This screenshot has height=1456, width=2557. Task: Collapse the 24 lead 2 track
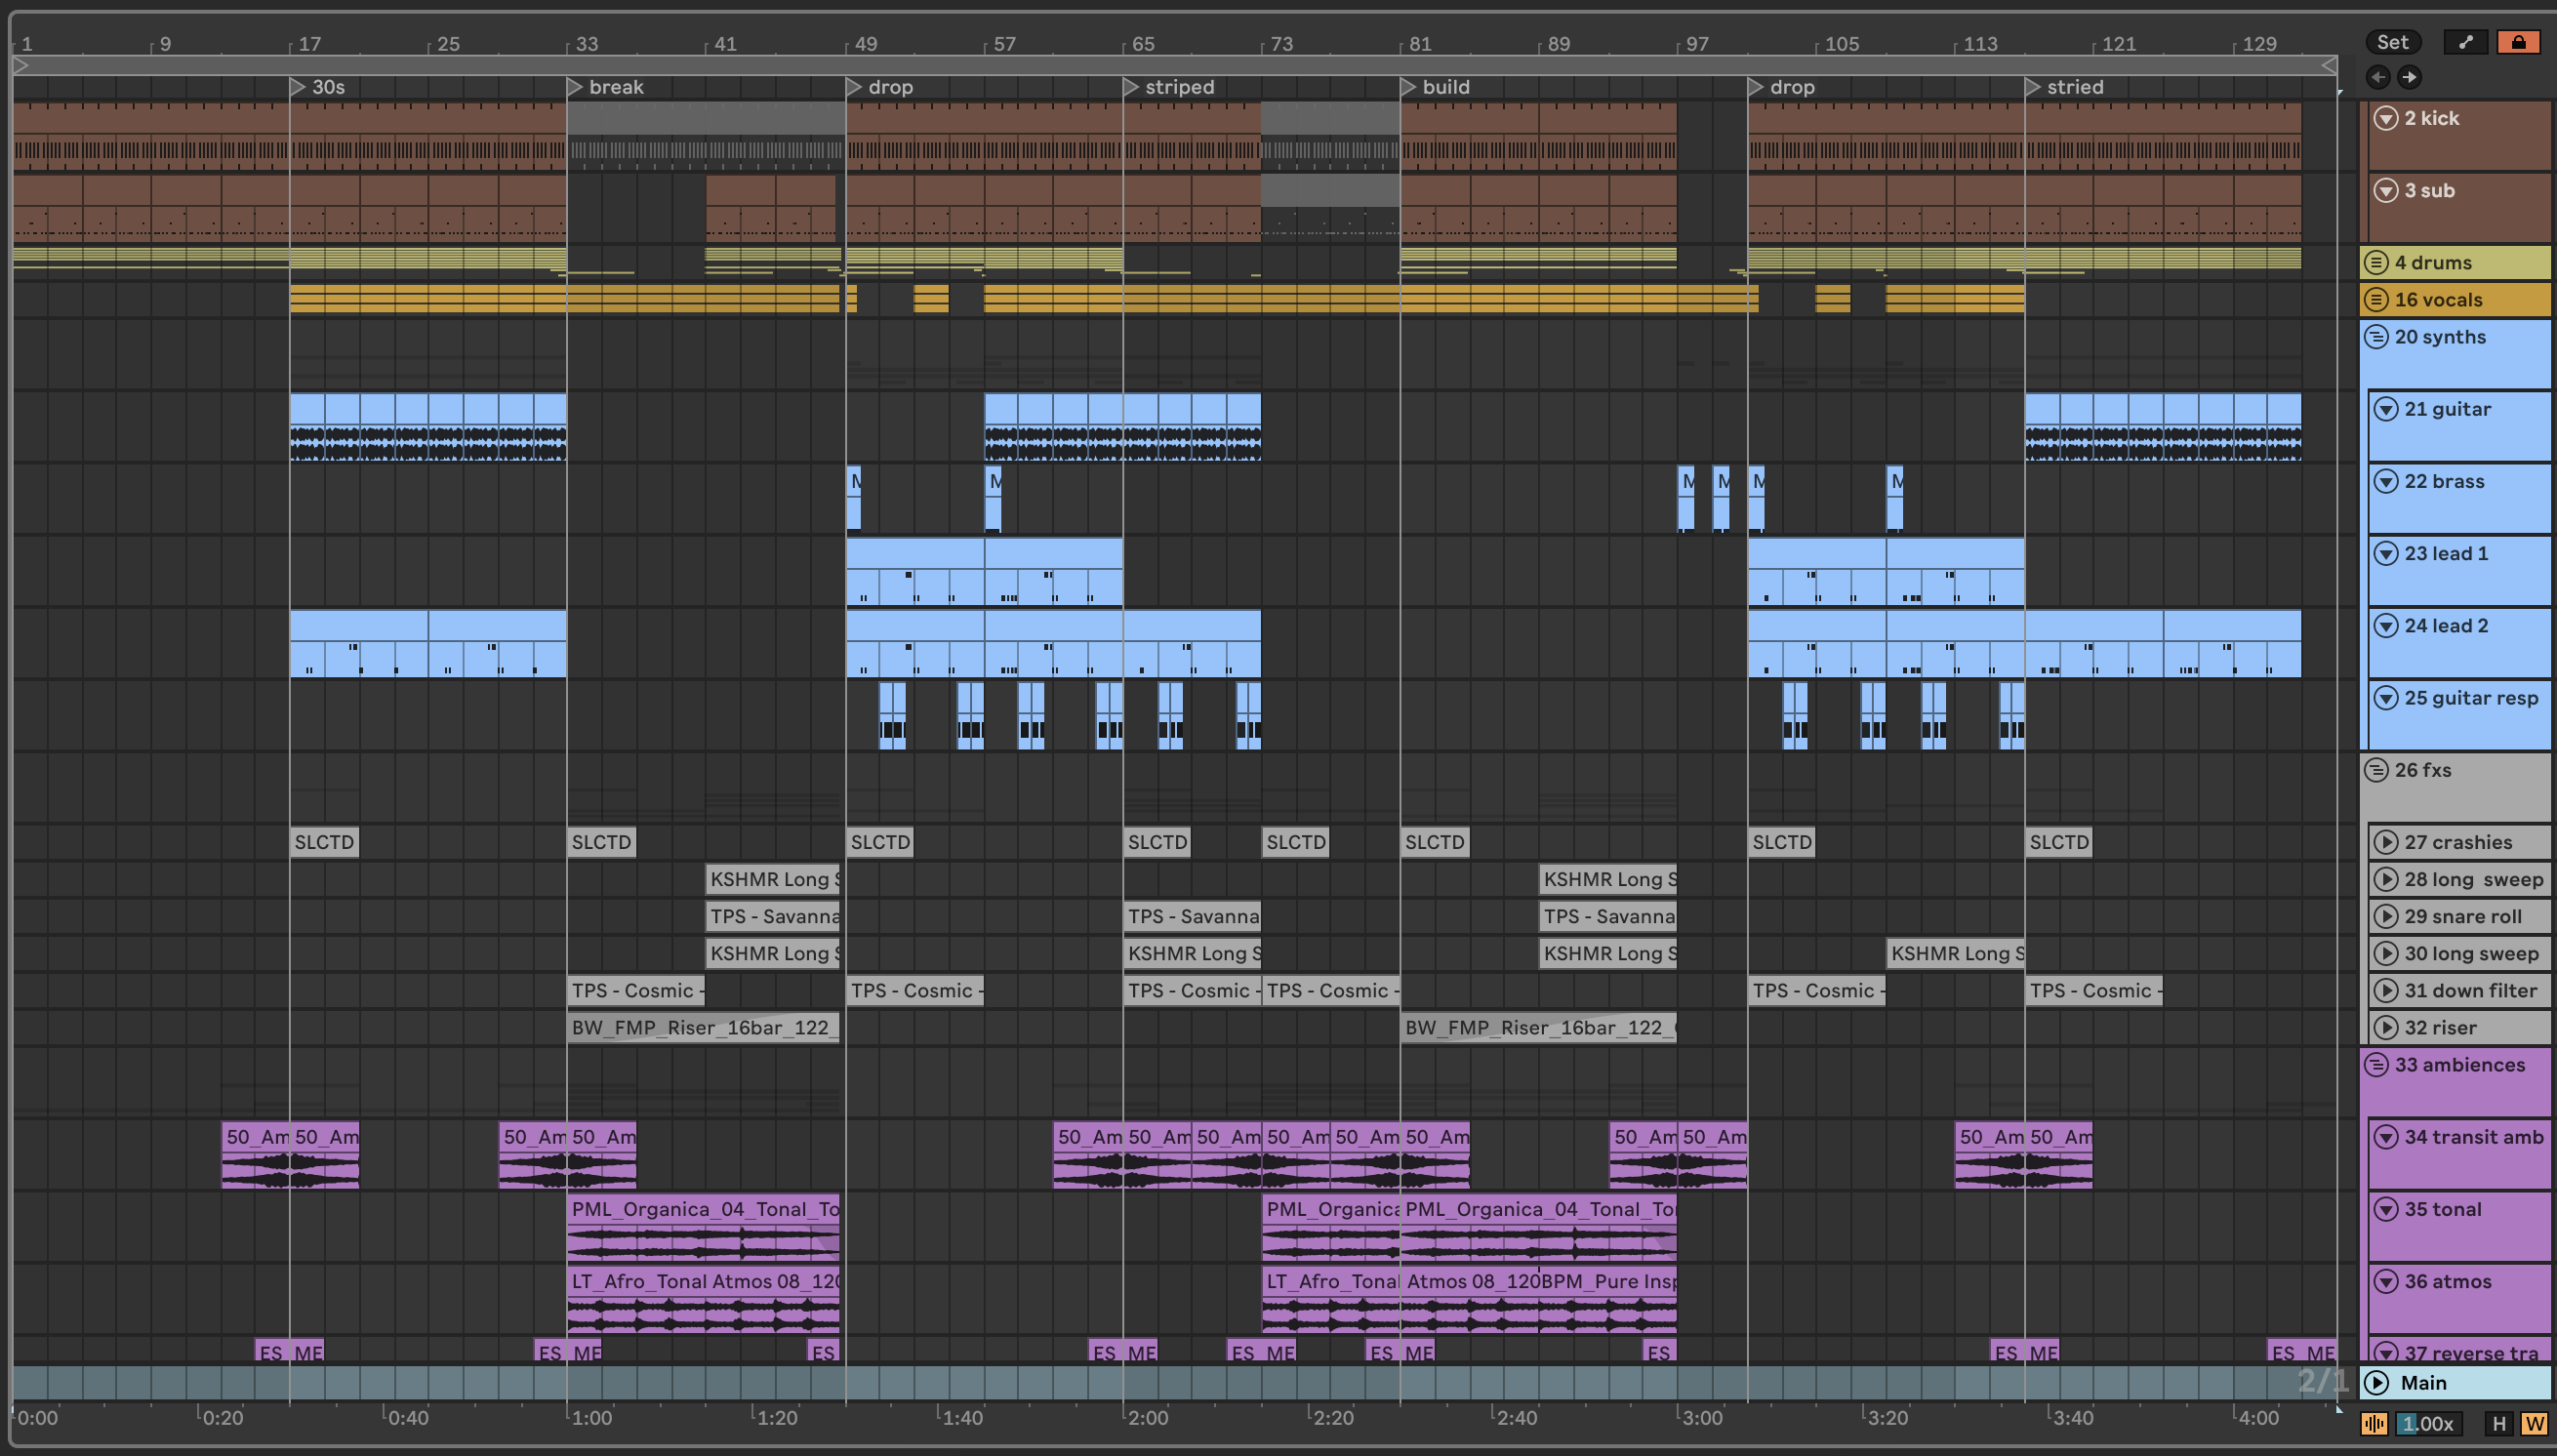(2386, 626)
